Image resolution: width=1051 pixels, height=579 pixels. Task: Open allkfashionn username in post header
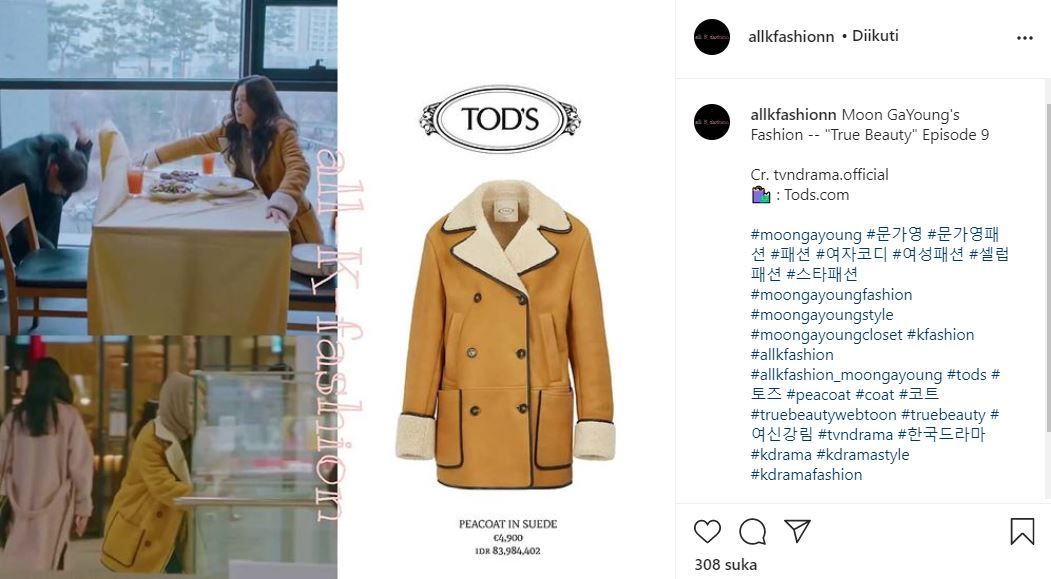point(791,36)
